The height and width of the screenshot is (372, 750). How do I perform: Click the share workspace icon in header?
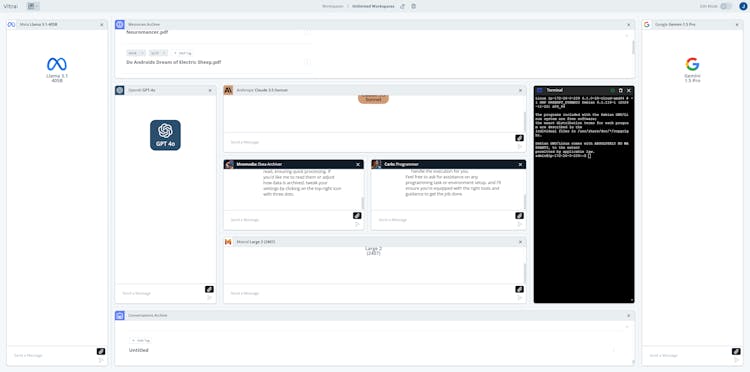402,6
